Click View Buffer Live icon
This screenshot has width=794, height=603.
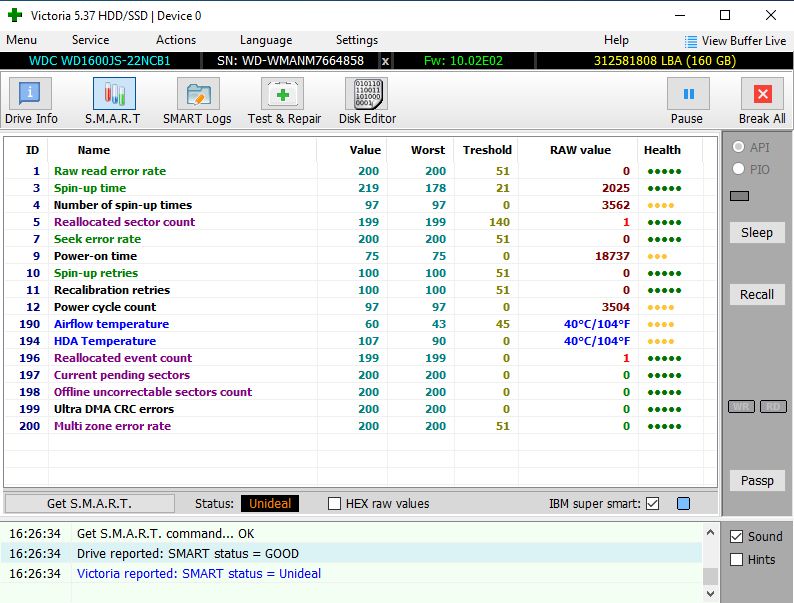[x=690, y=41]
